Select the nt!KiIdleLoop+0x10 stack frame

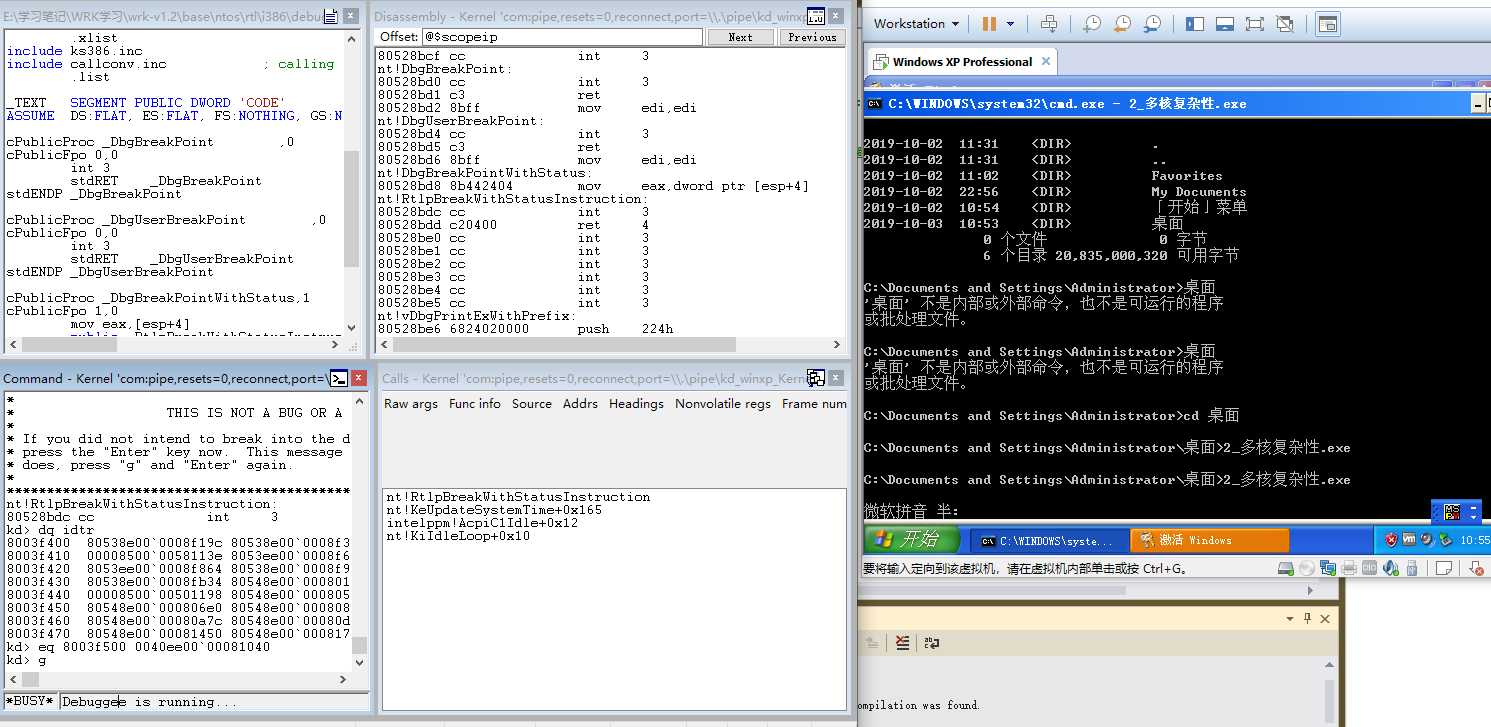point(458,536)
